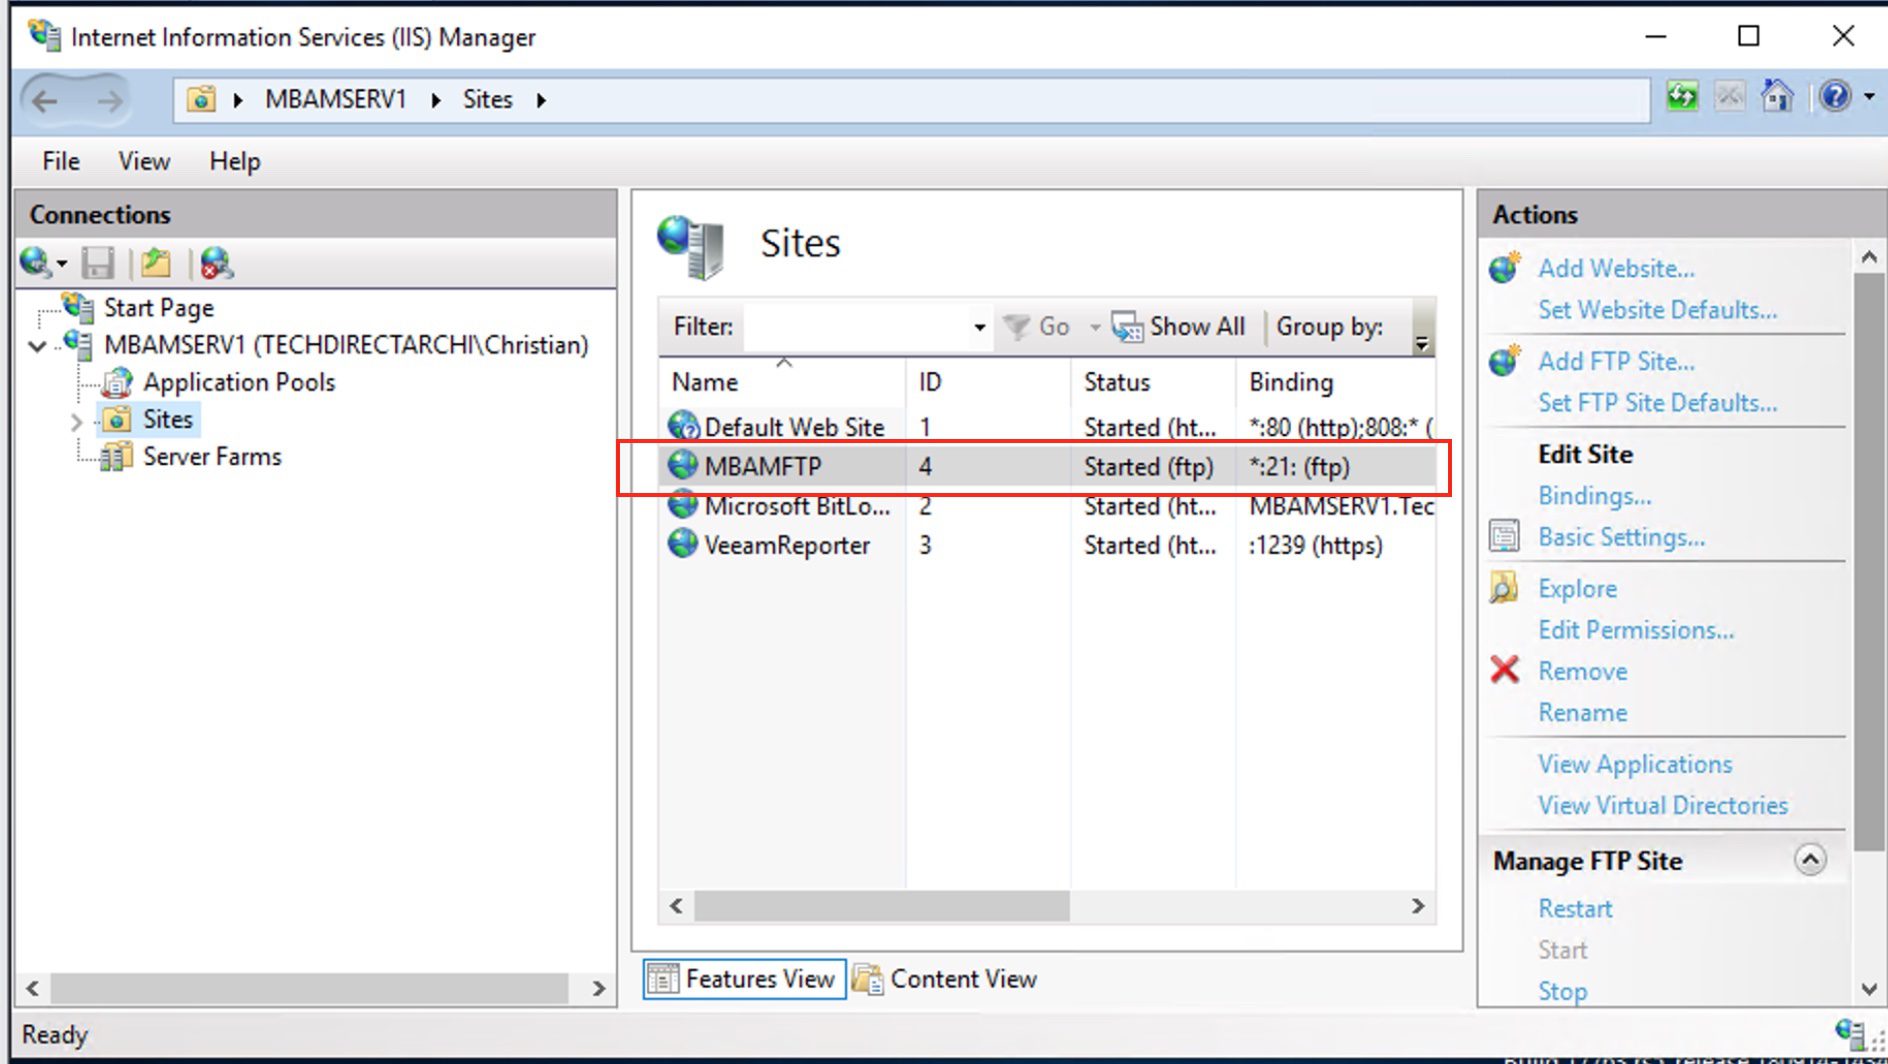Sort sites by the Name column header

(781, 382)
